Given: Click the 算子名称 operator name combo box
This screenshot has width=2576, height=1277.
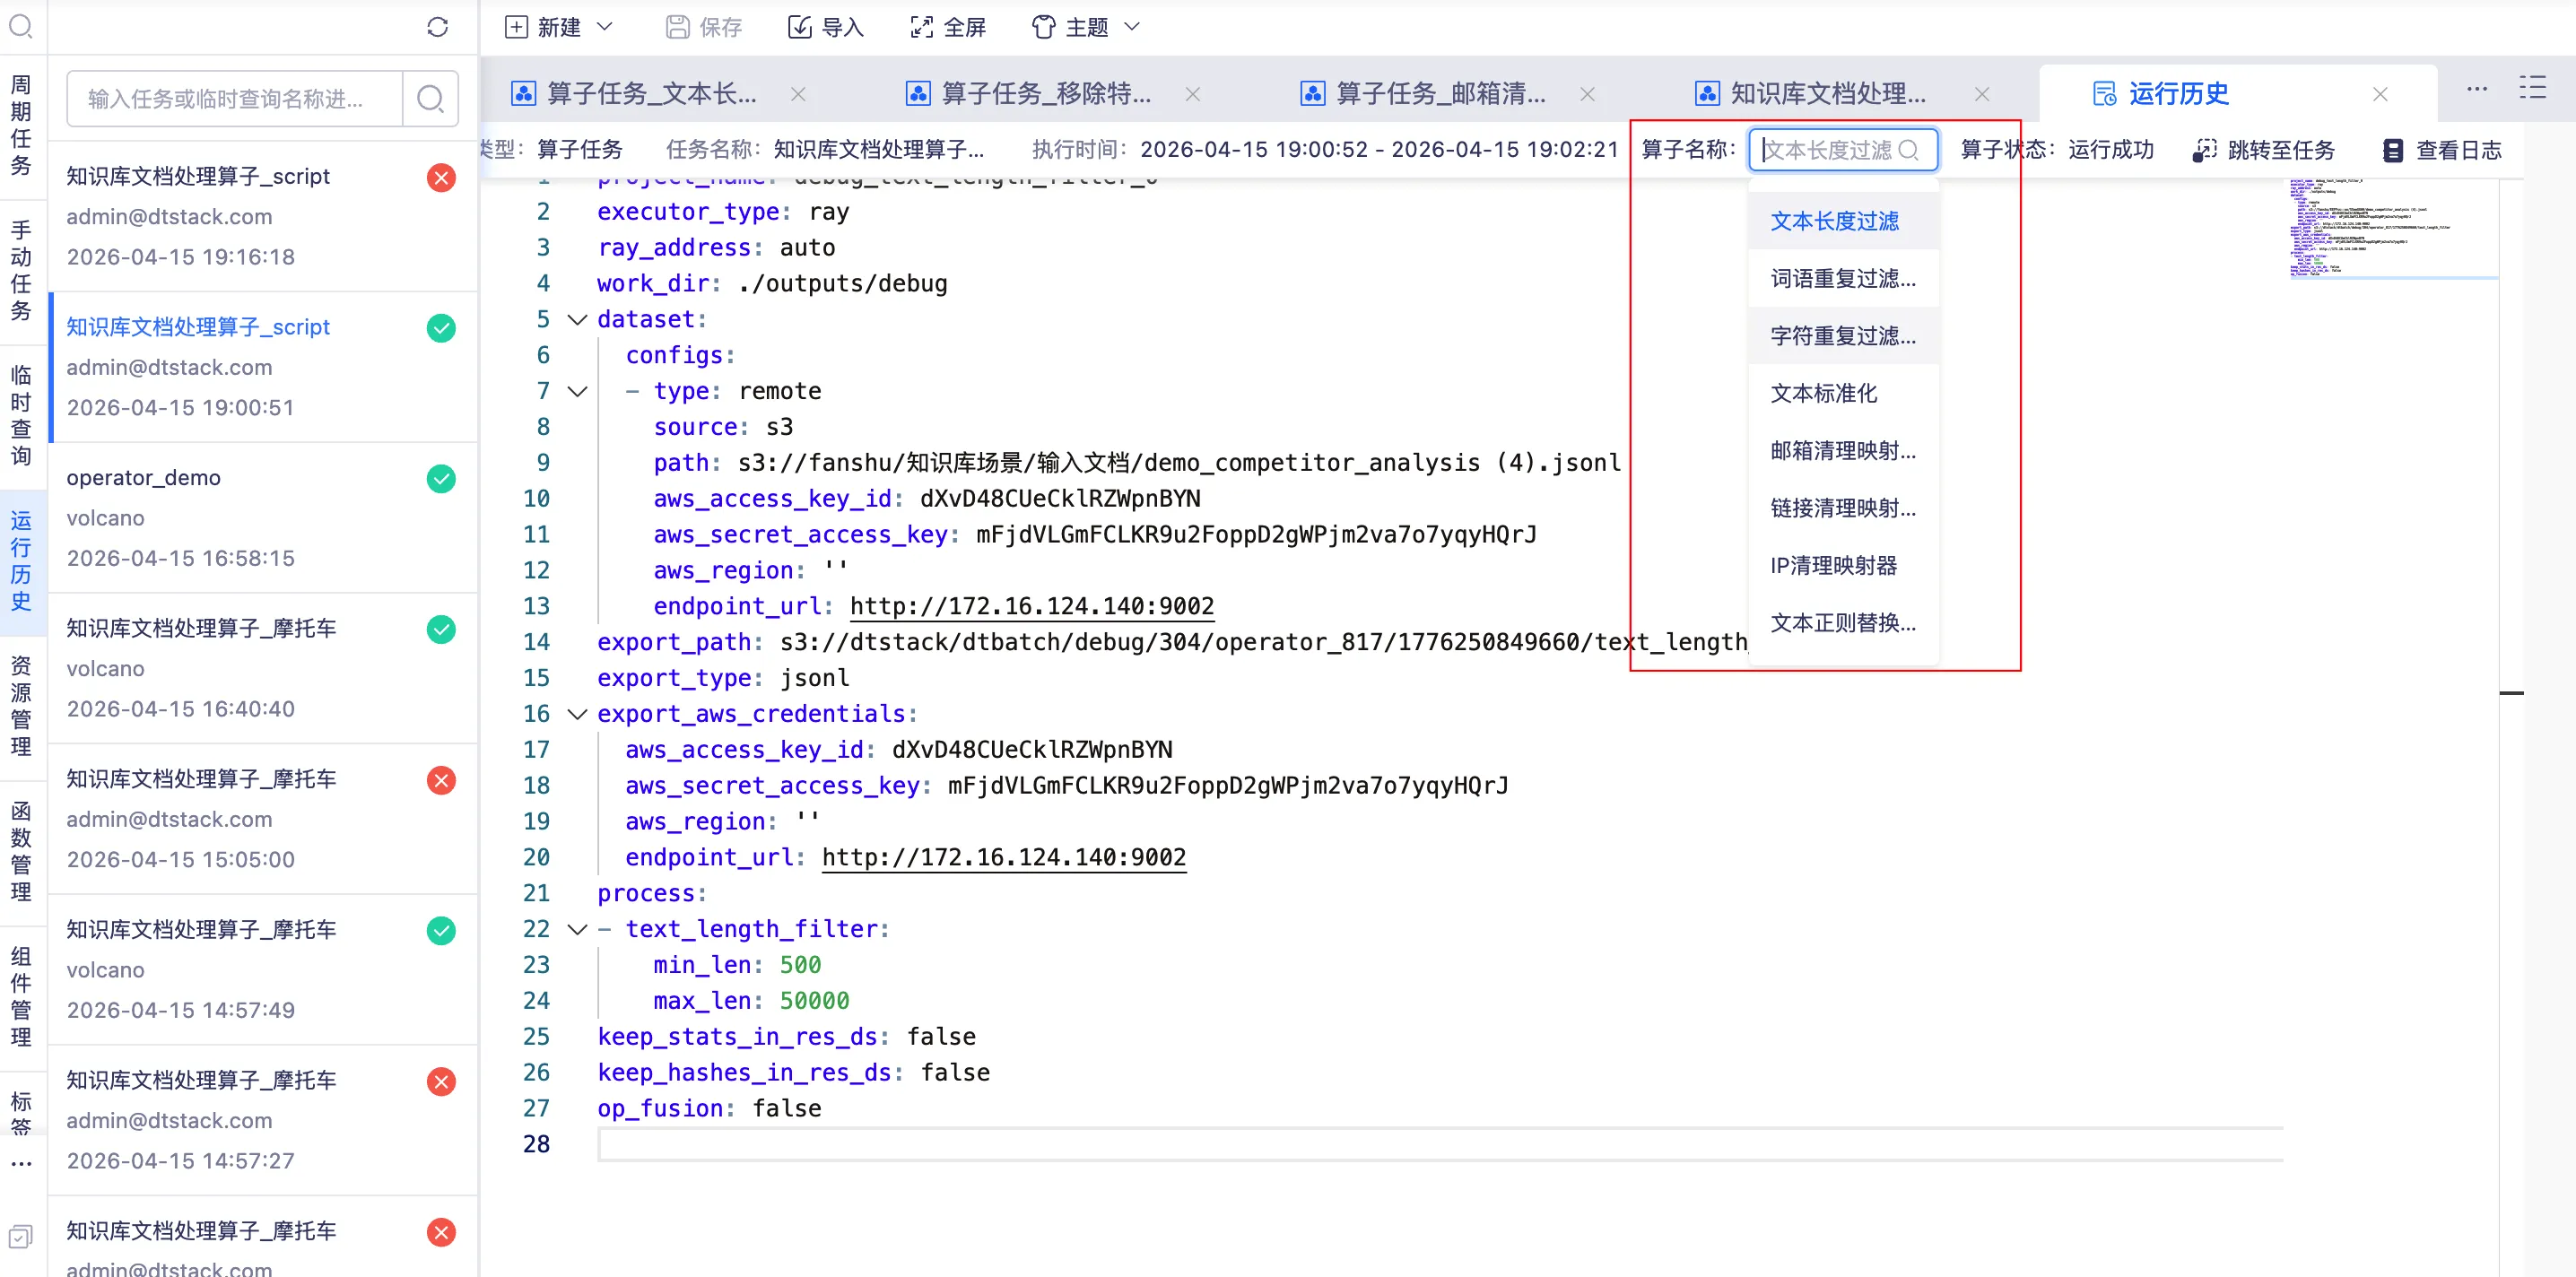Looking at the screenshot, I should coord(1842,150).
